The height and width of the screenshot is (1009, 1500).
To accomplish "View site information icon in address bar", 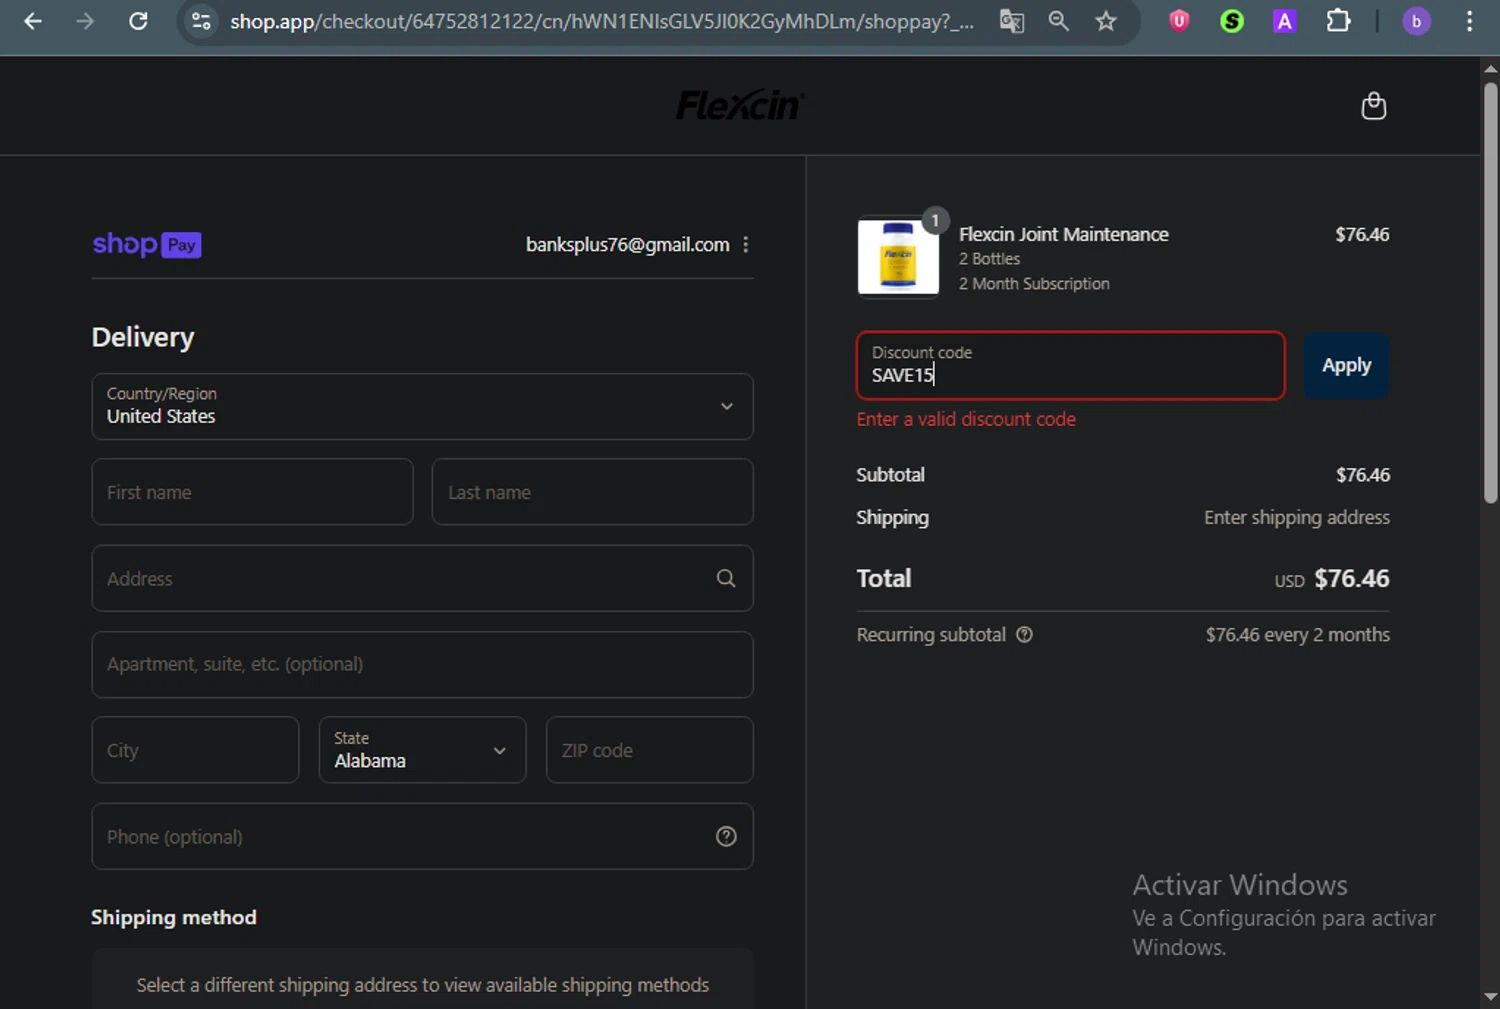I will (x=201, y=21).
